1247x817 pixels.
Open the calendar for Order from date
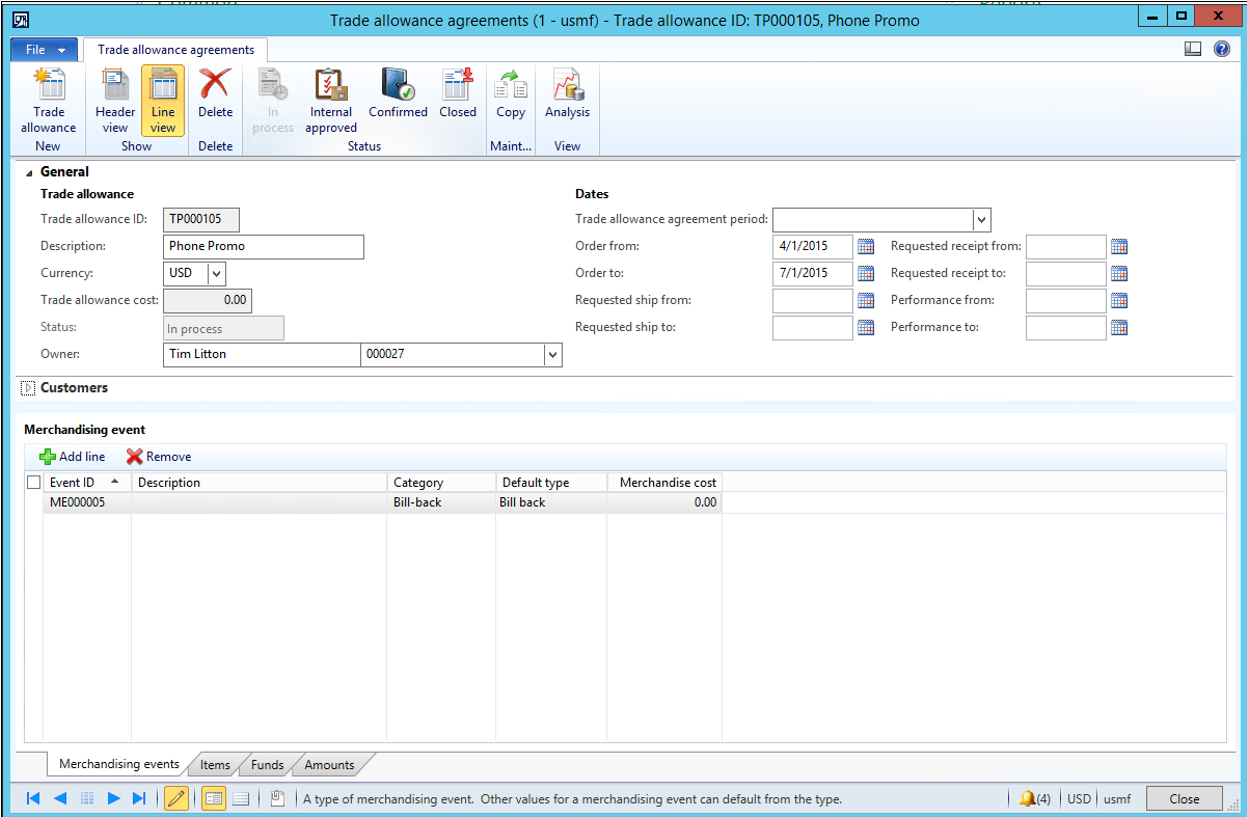pos(863,246)
